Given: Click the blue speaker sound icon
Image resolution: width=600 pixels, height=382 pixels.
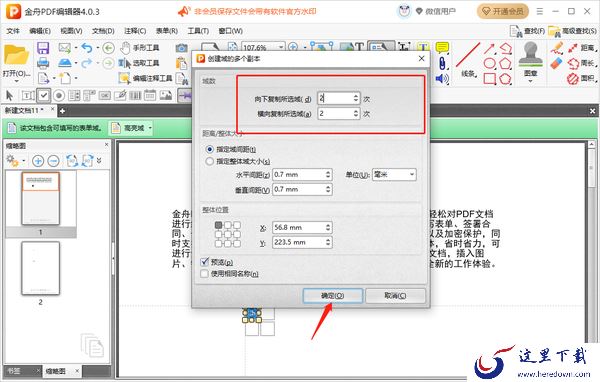Looking at the screenshot, I should click(x=442, y=78).
